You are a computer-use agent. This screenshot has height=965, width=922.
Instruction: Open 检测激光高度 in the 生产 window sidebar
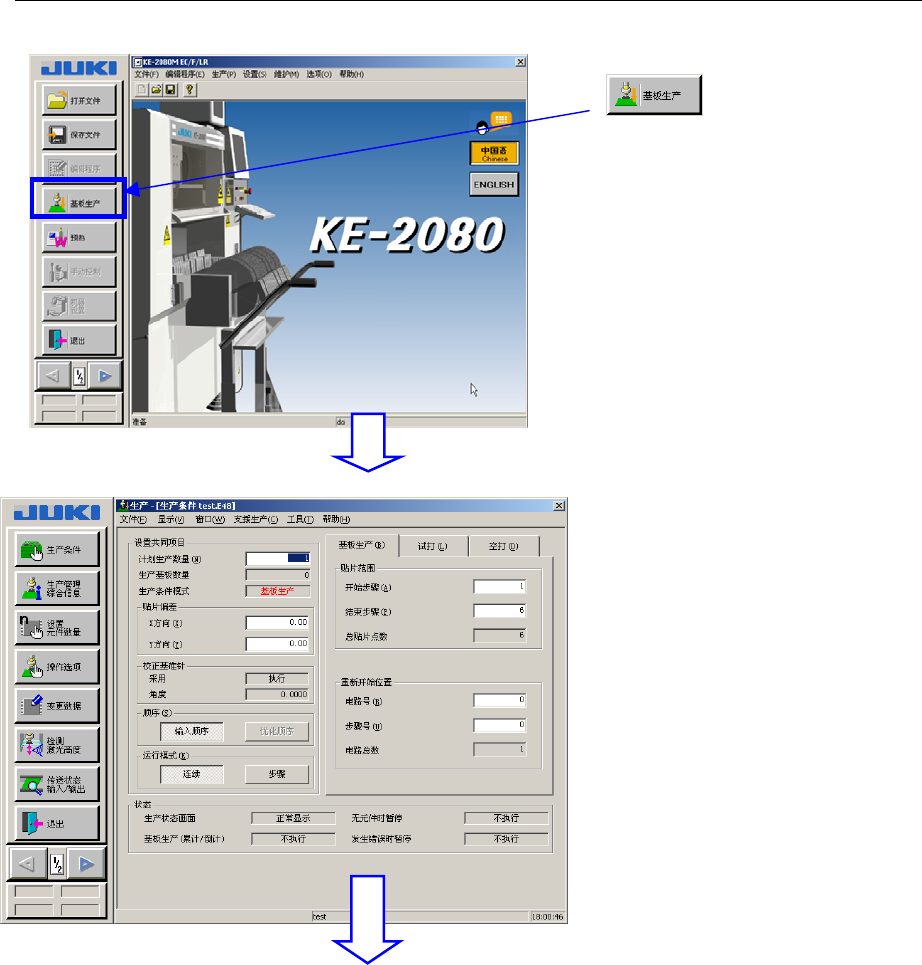tap(57, 745)
